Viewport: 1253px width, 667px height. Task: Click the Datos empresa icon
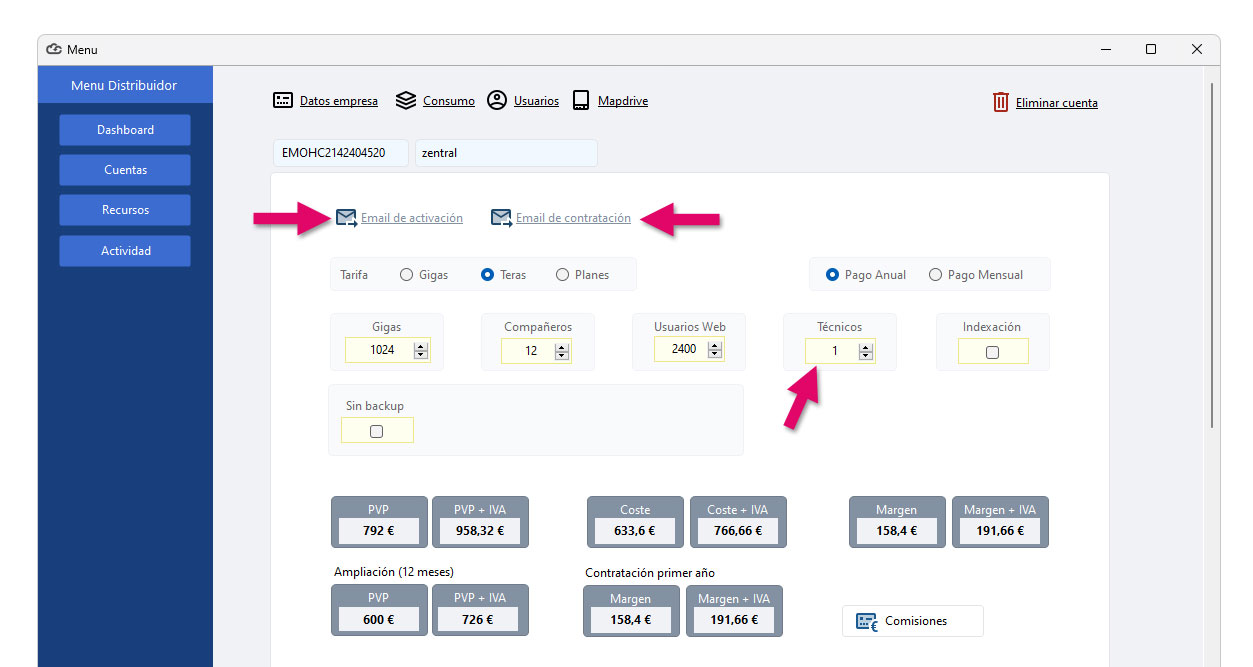[283, 101]
